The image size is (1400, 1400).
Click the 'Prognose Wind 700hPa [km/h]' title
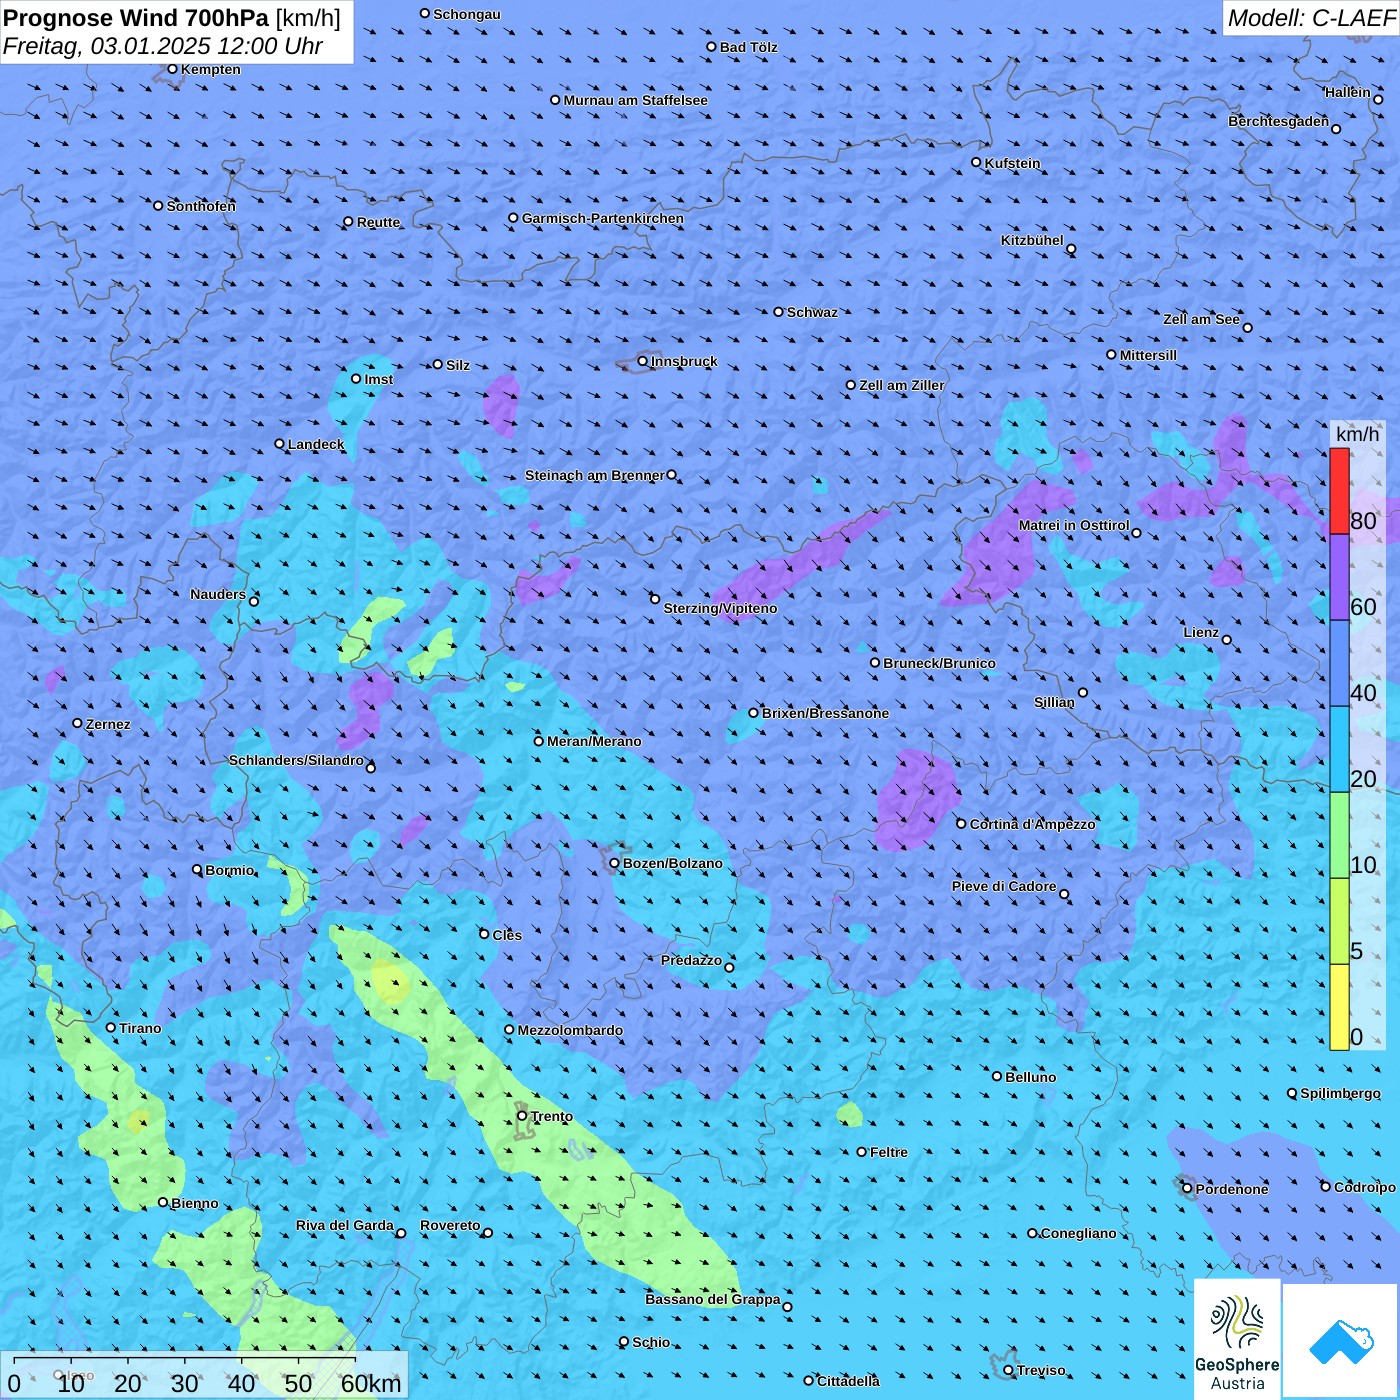(172, 17)
